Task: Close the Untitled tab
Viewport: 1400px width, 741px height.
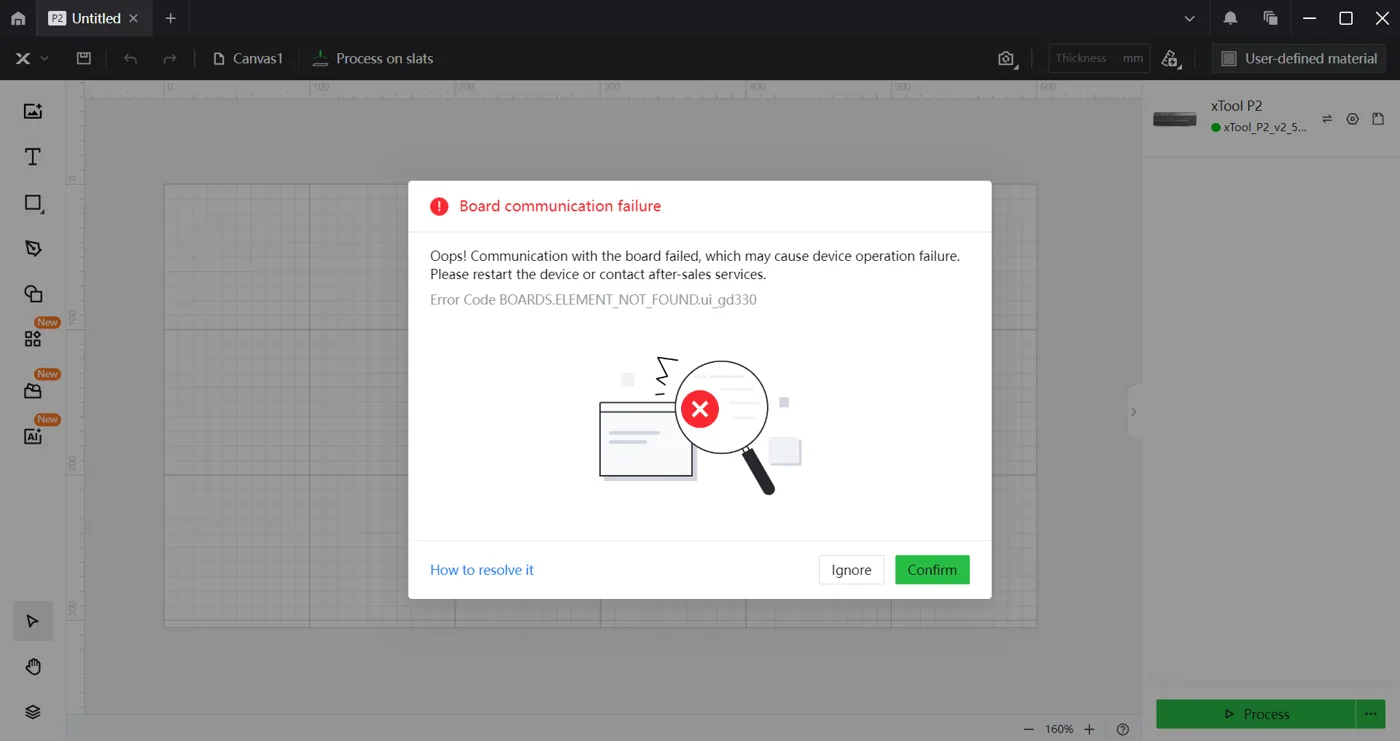Action: point(134,18)
